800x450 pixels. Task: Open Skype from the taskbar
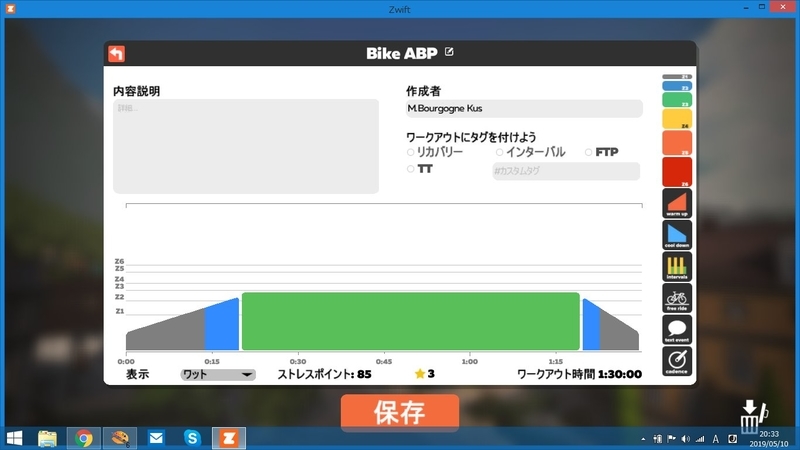tap(192, 438)
